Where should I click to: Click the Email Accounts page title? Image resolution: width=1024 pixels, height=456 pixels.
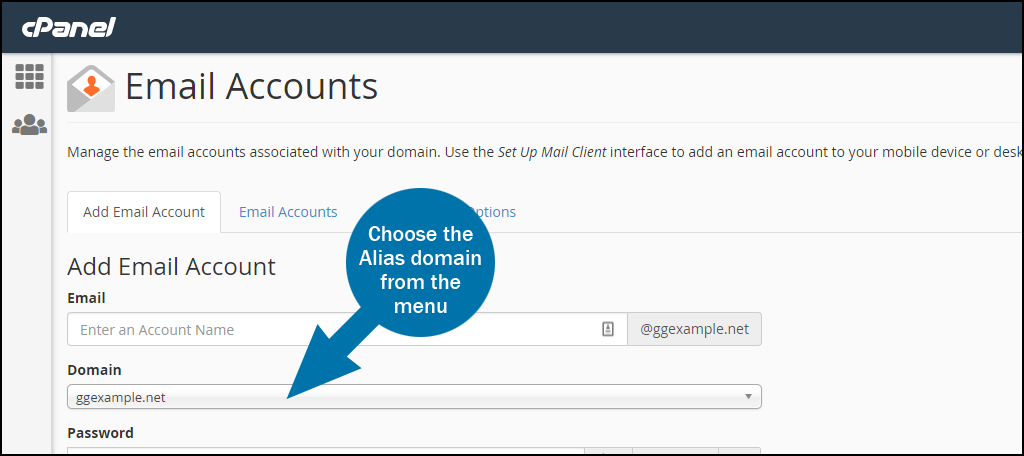click(x=251, y=86)
